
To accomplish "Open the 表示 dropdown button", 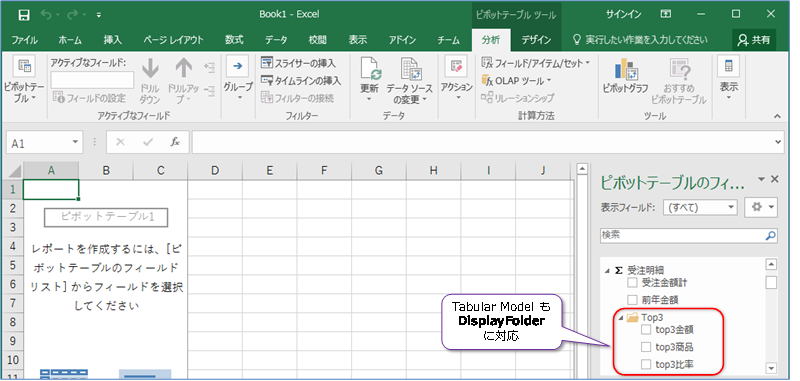I will 729,79.
